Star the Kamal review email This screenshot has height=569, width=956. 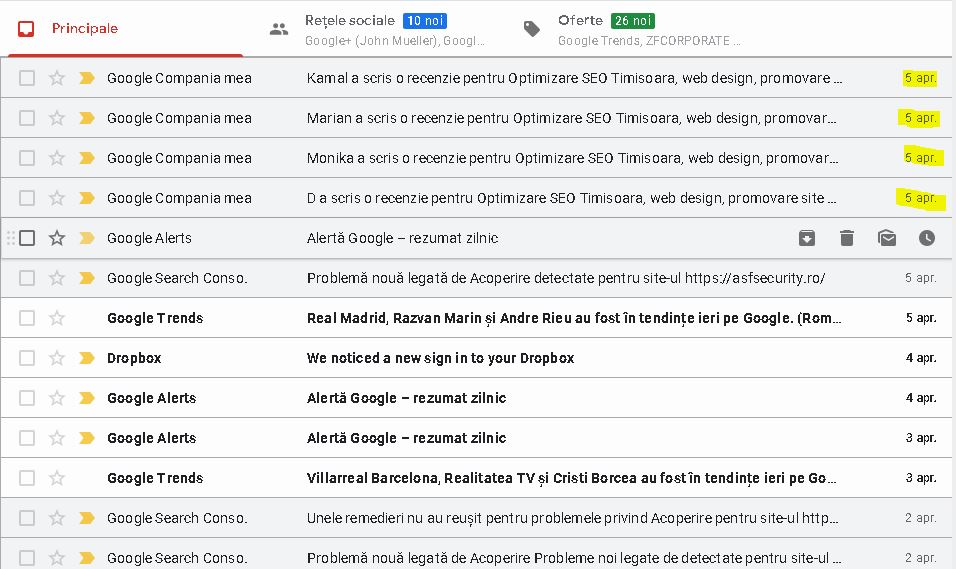57,78
